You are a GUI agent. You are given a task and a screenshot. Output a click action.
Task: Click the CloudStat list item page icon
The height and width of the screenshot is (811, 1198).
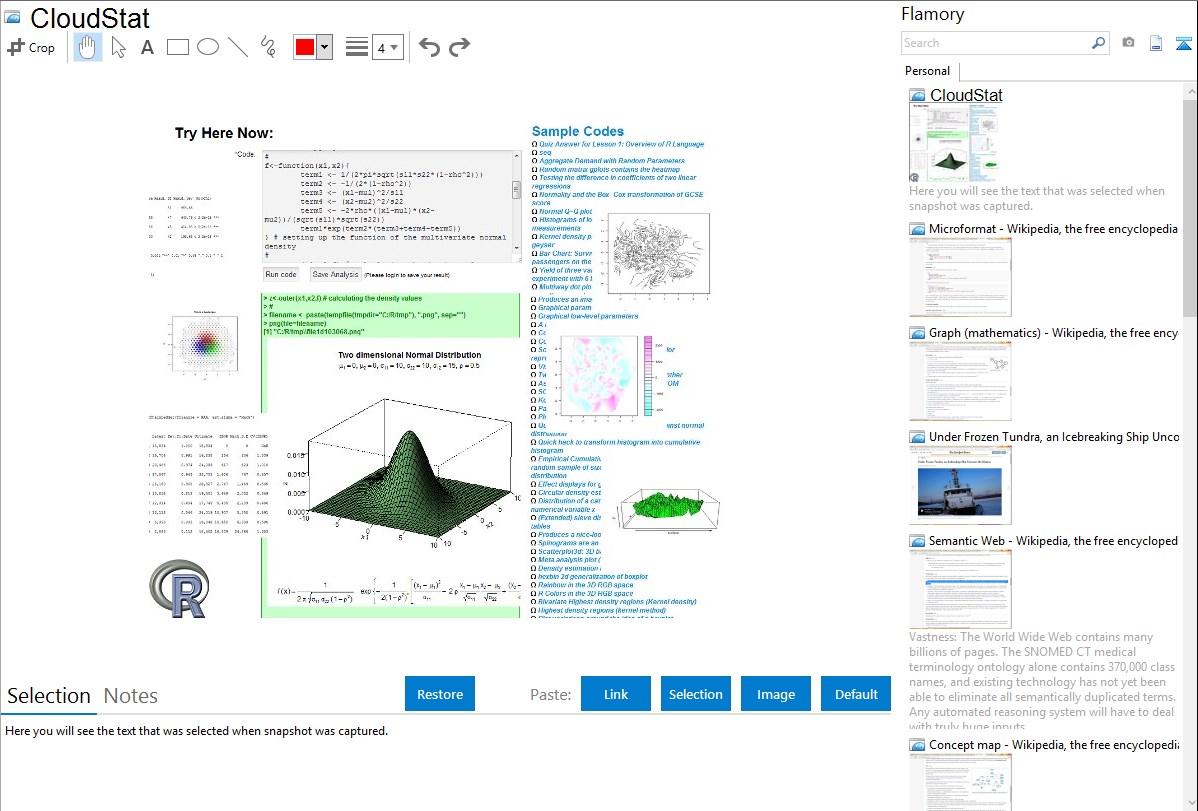[x=917, y=96]
